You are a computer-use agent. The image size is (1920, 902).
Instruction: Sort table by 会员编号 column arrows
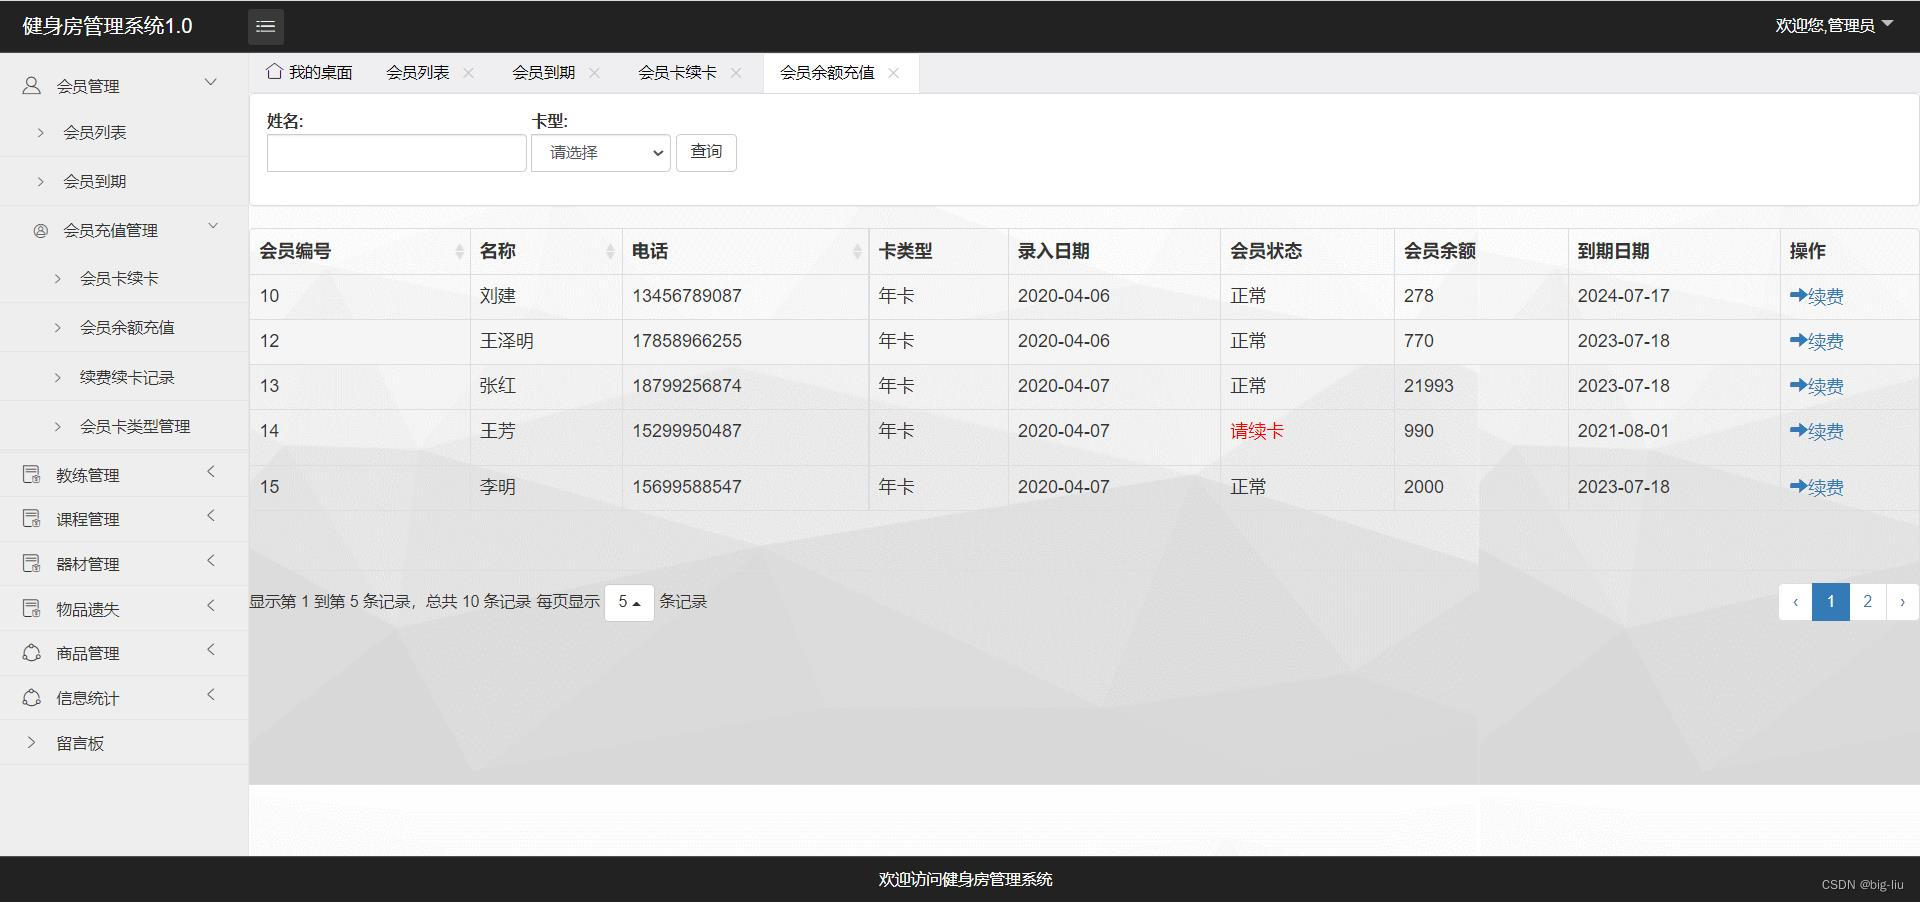[x=459, y=252]
